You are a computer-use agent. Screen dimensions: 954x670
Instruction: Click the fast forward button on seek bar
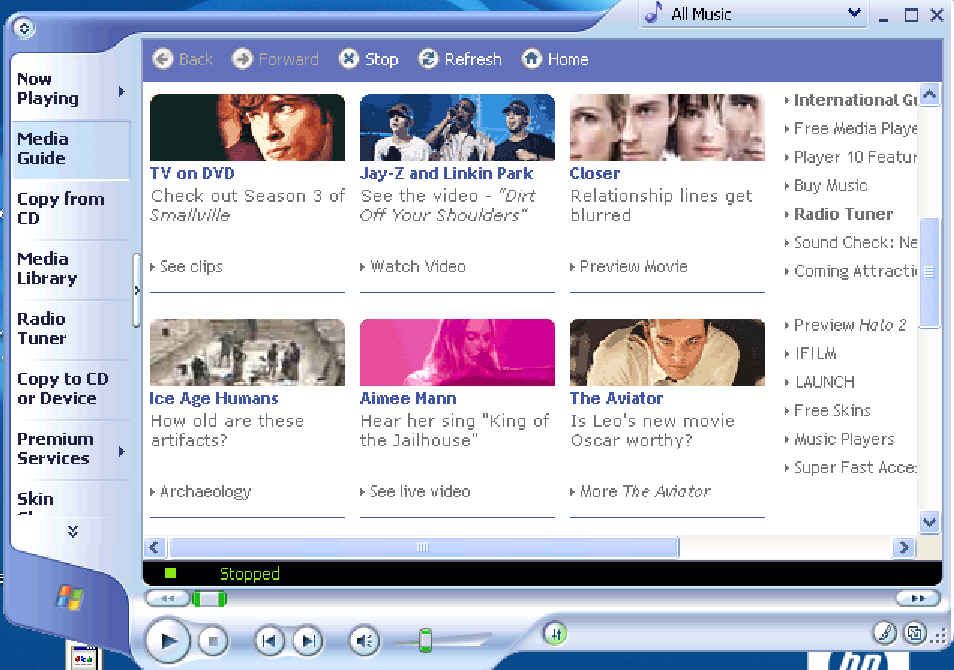pos(917,599)
